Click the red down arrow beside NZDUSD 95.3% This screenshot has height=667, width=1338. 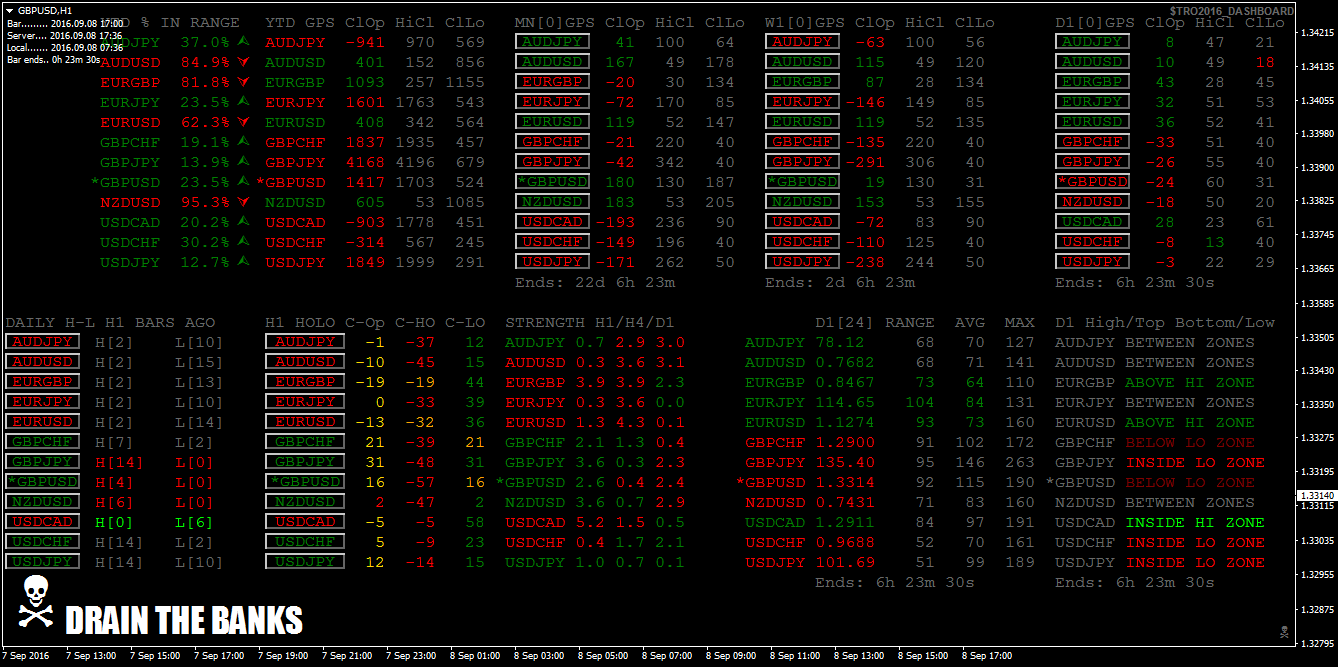[x=243, y=202]
